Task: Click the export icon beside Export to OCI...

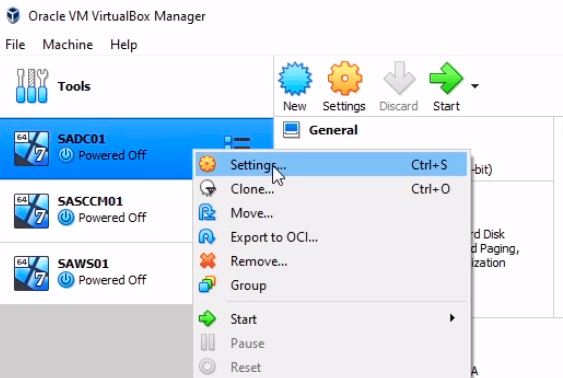Action: (x=207, y=236)
